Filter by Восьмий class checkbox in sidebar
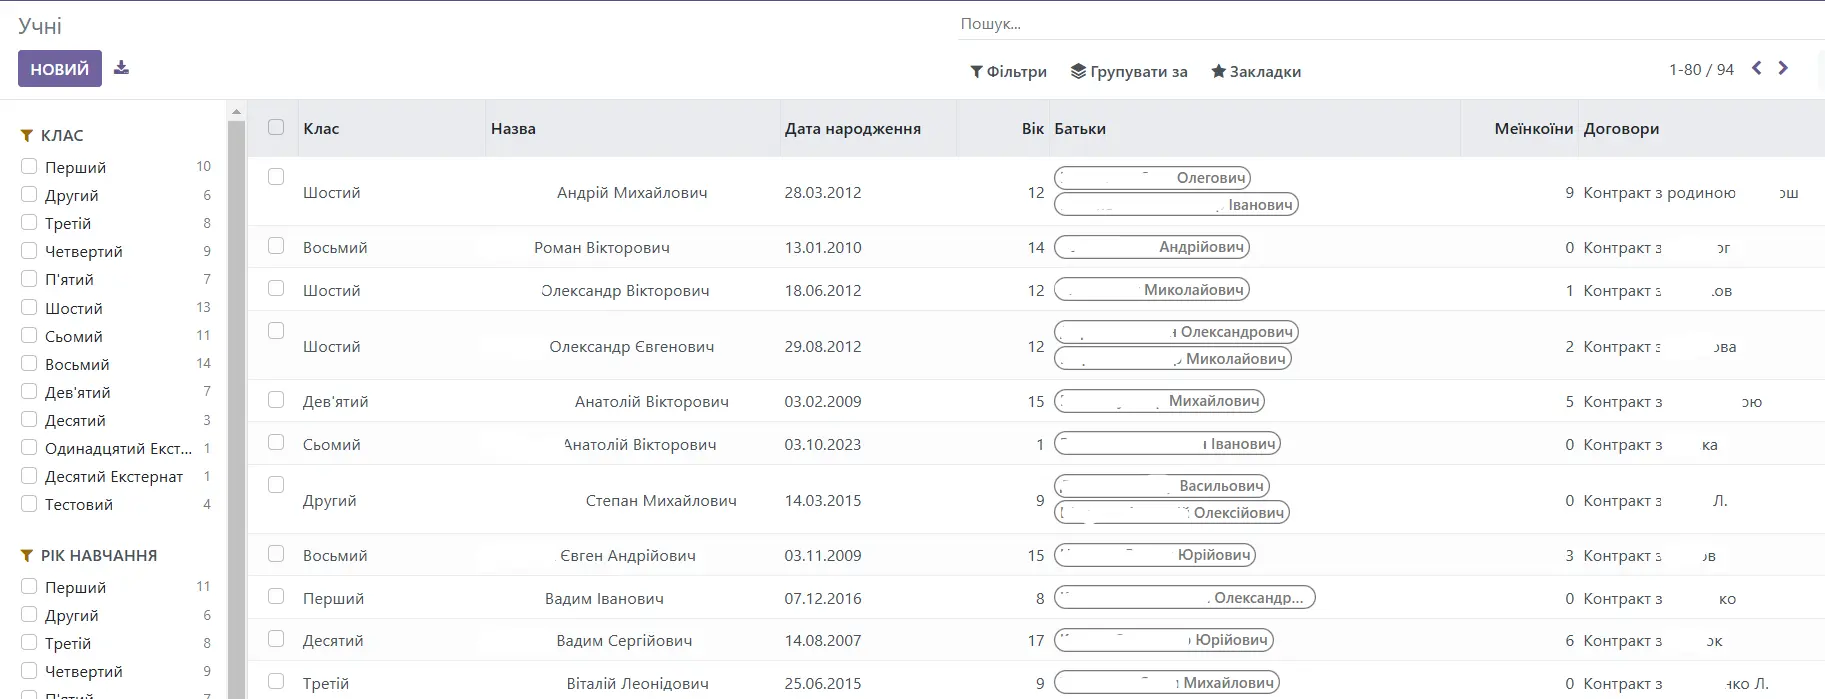The image size is (1825, 699). click(29, 363)
